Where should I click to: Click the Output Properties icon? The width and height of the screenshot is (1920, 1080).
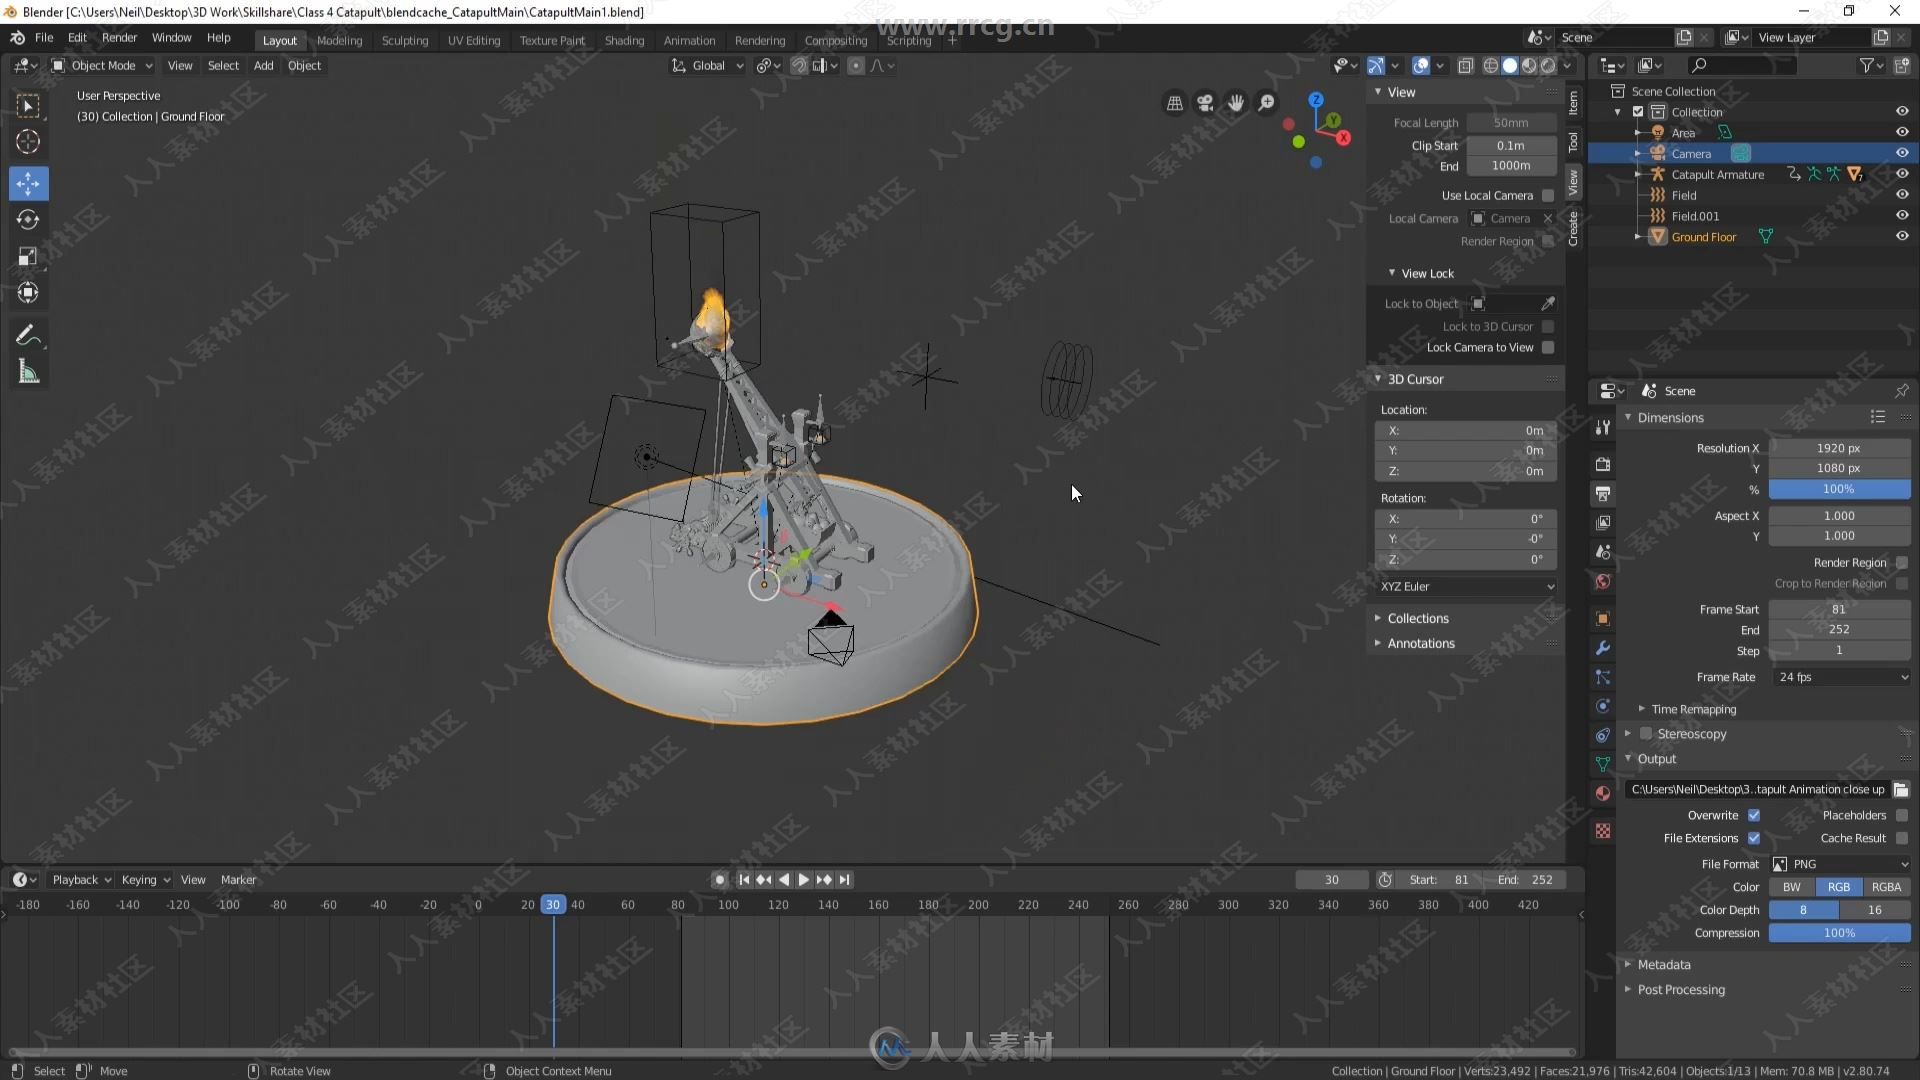tap(1605, 493)
